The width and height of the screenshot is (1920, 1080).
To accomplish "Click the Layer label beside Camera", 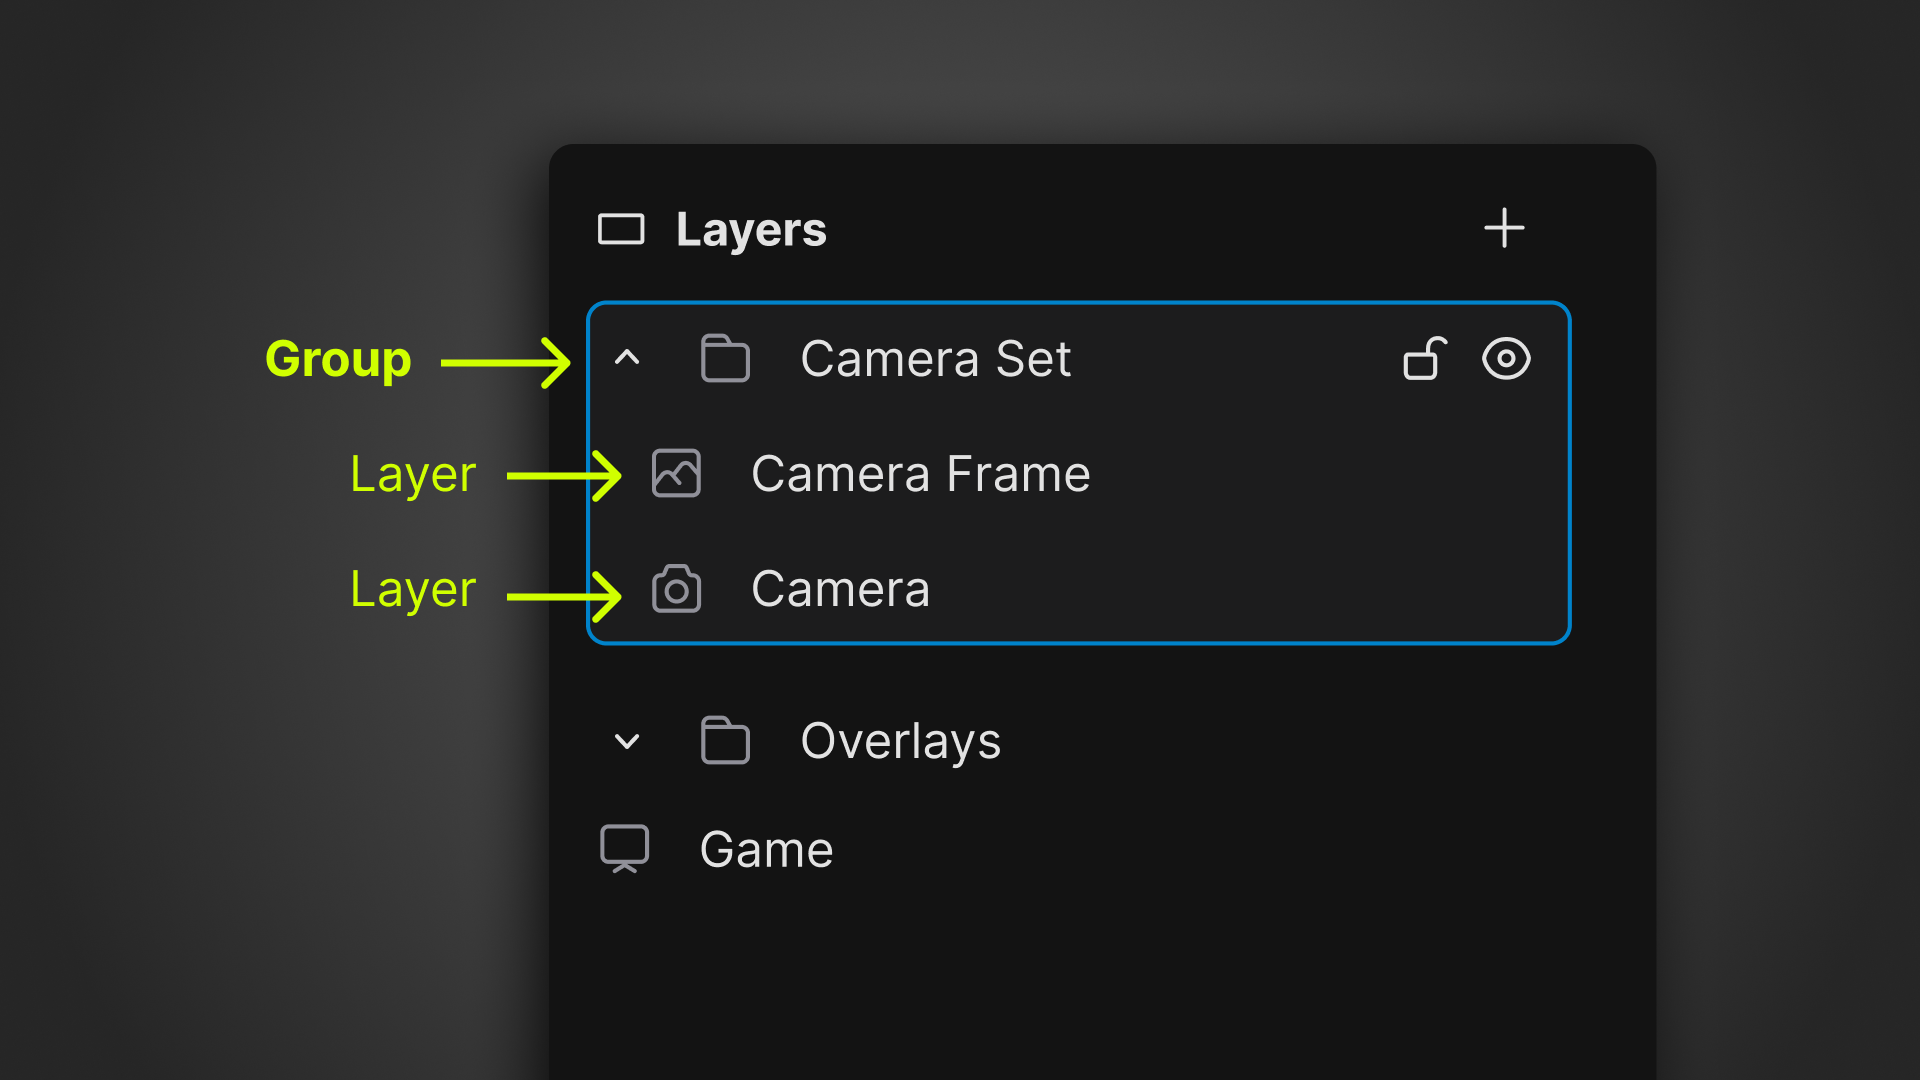I will pos(413,589).
